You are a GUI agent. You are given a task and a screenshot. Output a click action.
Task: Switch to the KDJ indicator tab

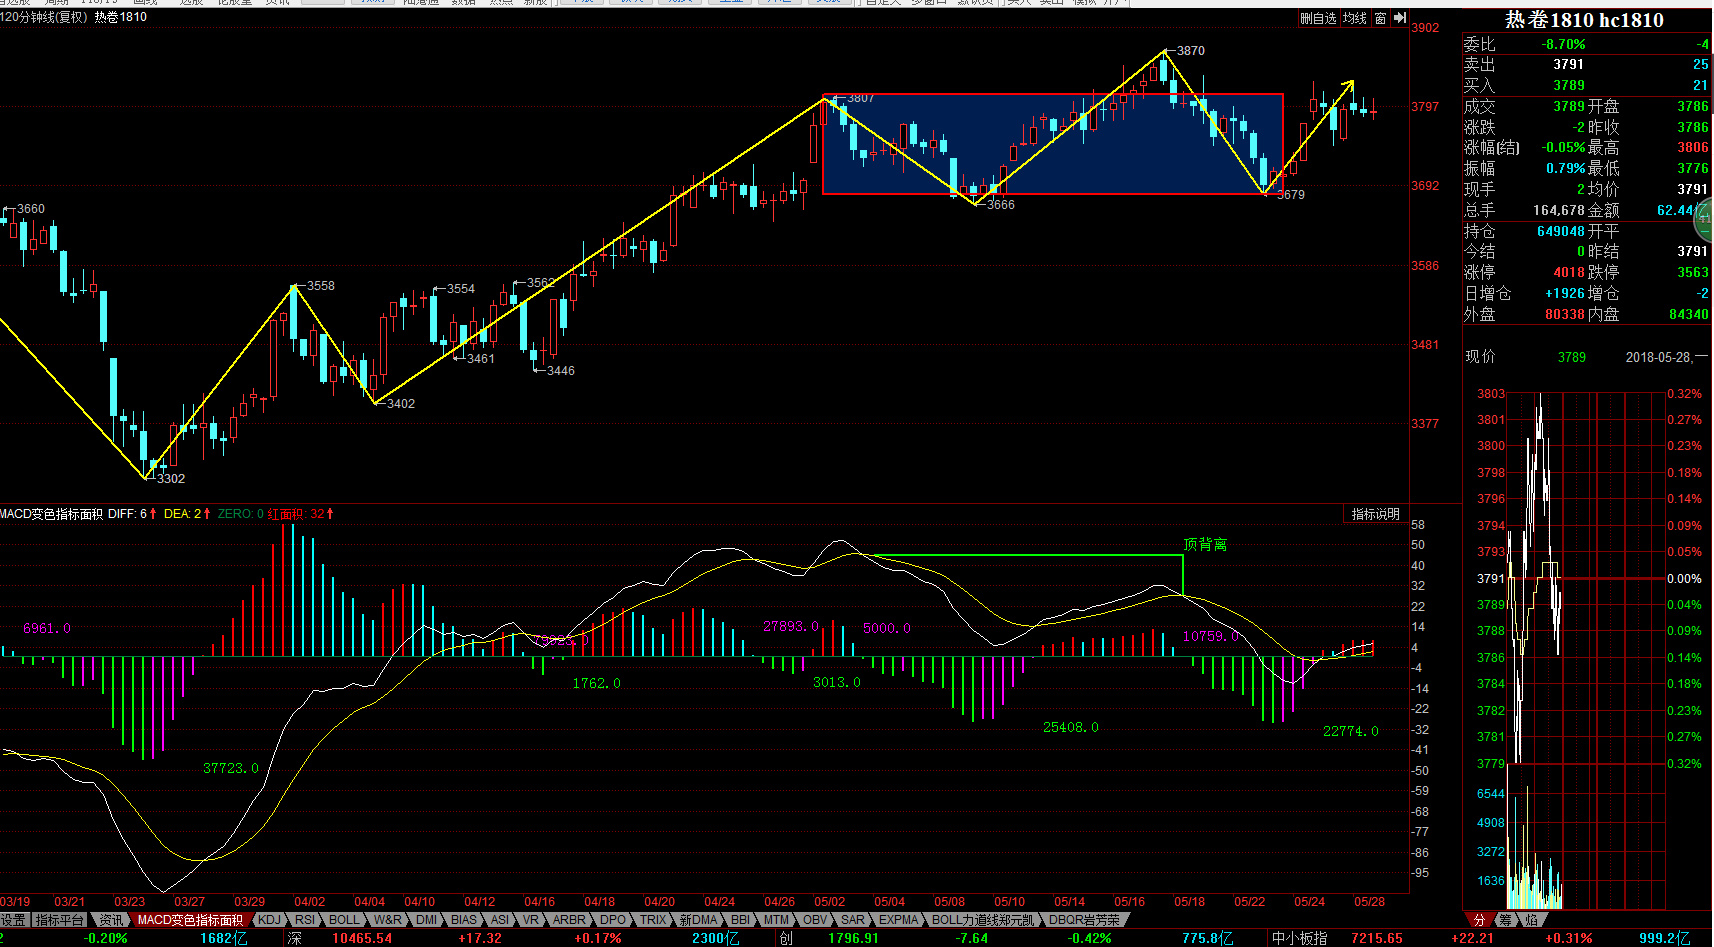click(x=269, y=920)
